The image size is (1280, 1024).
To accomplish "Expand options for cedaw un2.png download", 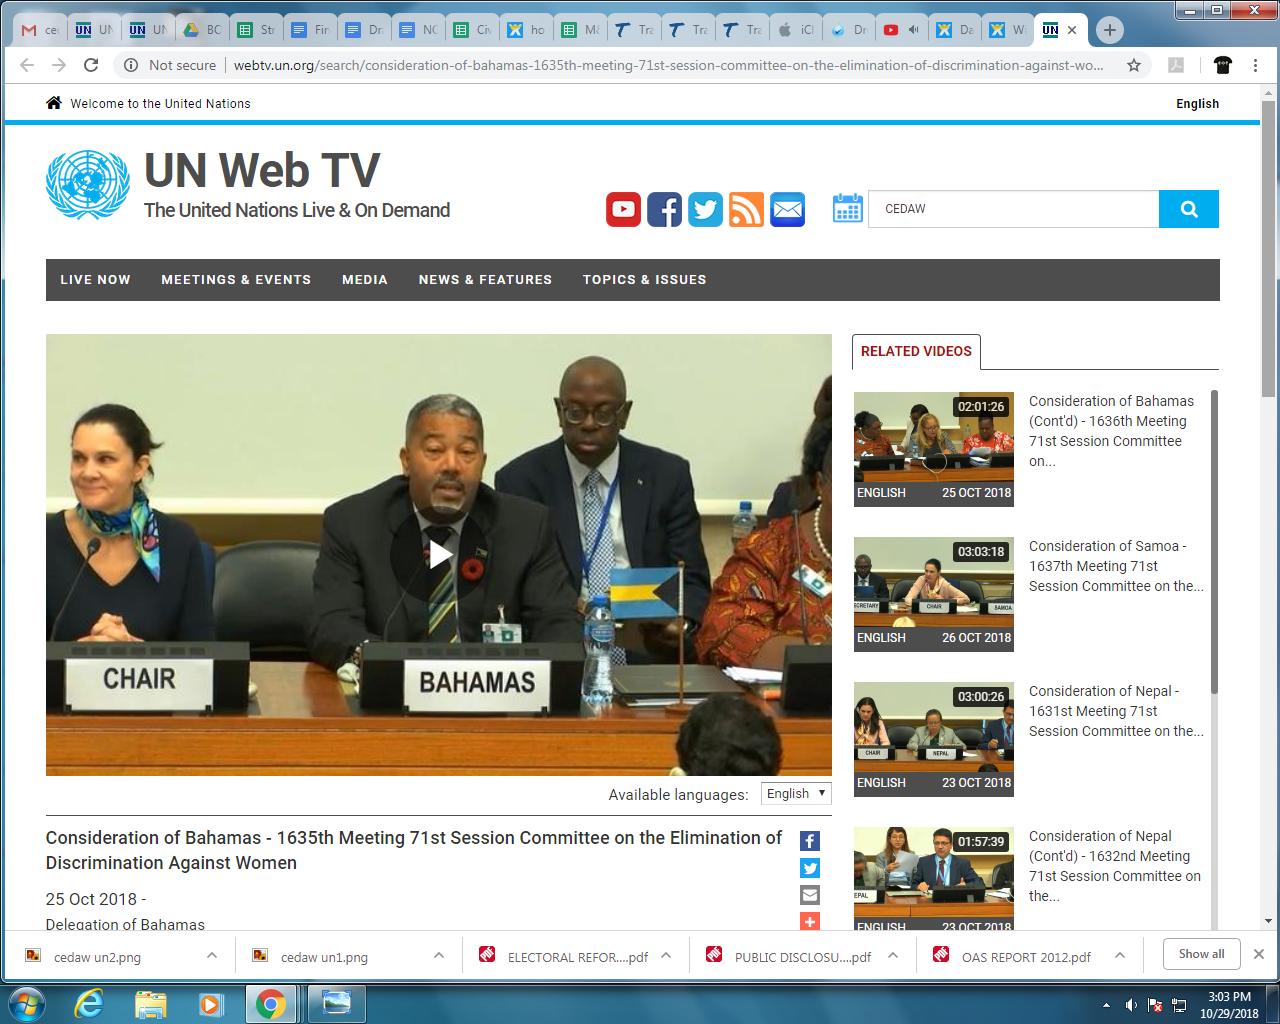I will (212, 956).
